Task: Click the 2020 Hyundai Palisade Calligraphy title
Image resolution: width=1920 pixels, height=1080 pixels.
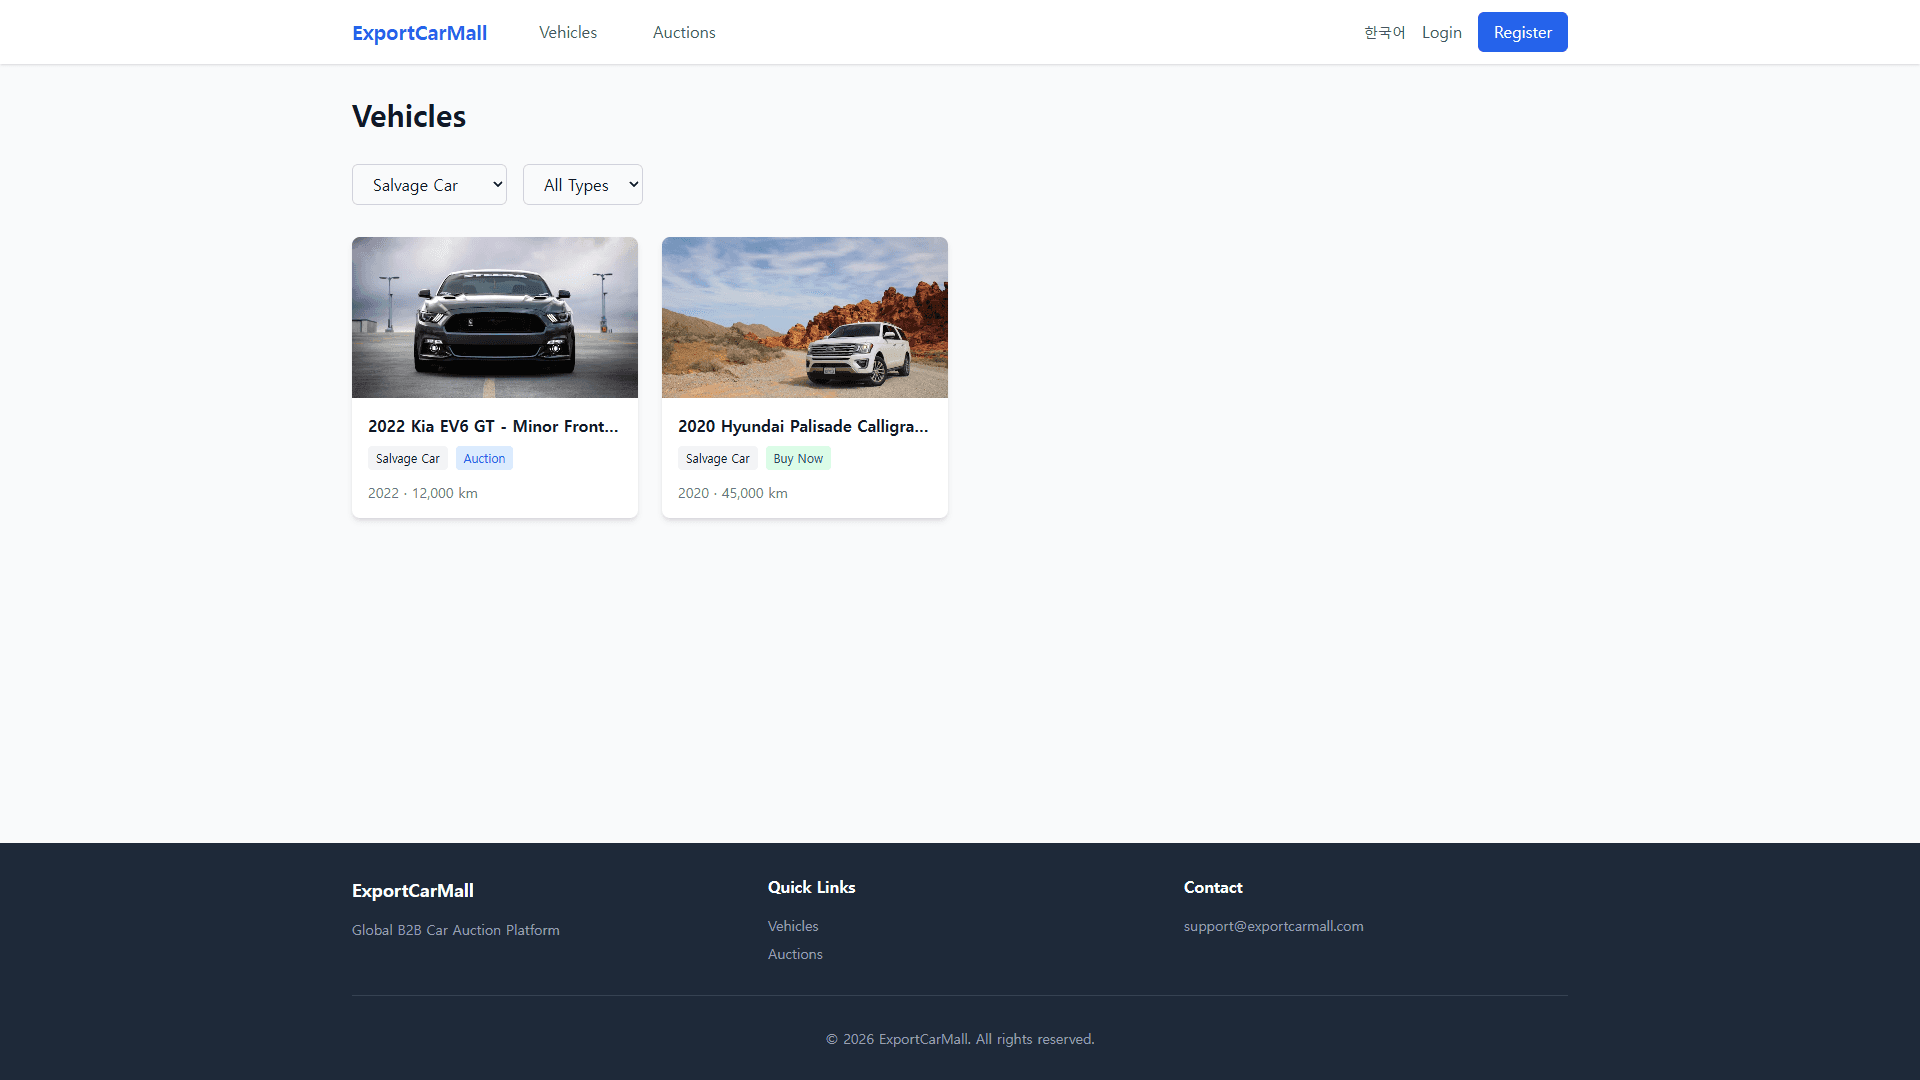Action: click(803, 426)
